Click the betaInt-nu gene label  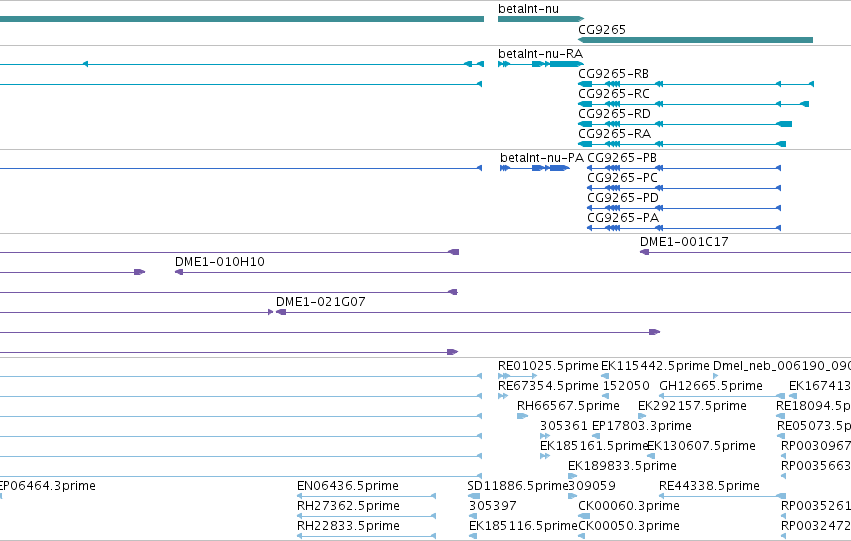pyautogui.click(x=528, y=9)
